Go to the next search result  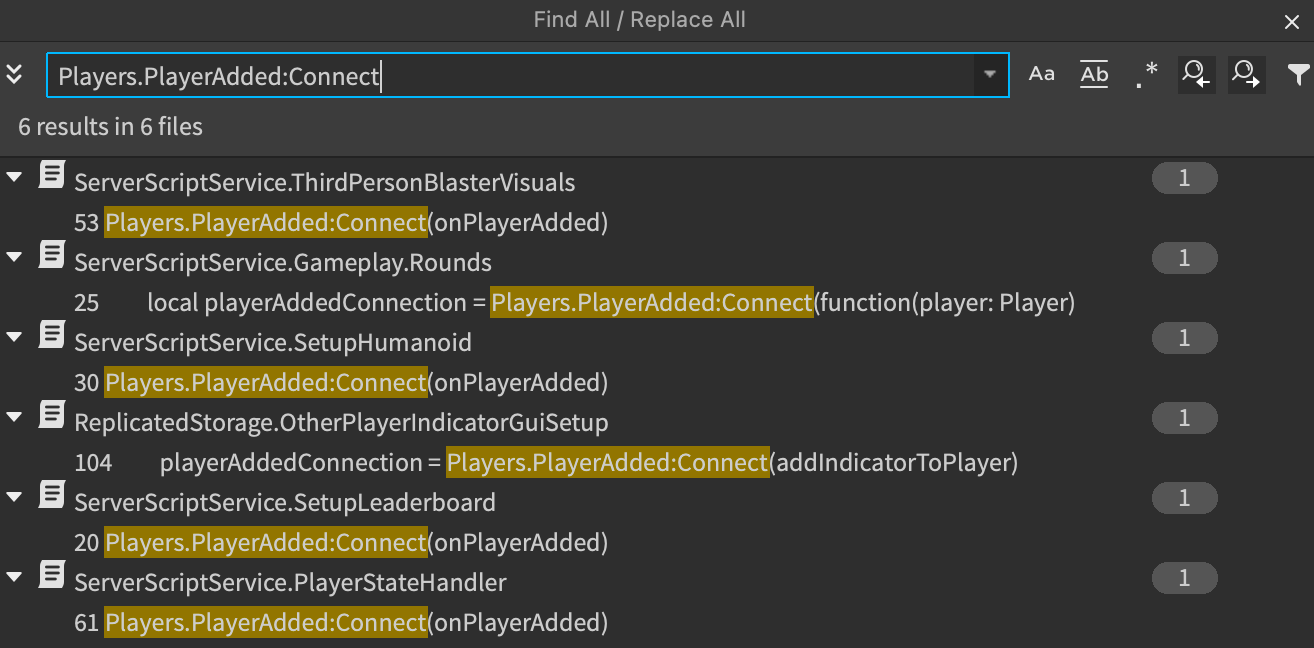click(x=1247, y=74)
